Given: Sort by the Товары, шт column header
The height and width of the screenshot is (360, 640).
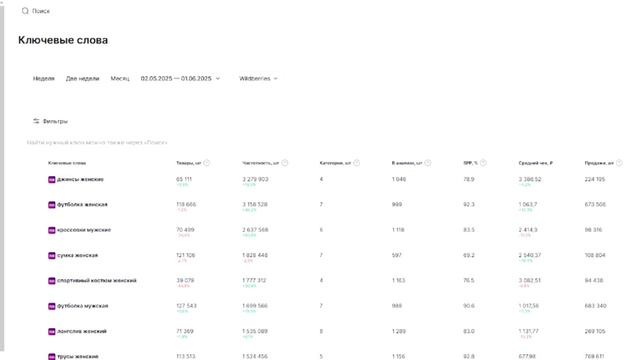Looking at the screenshot, I should (189, 163).
